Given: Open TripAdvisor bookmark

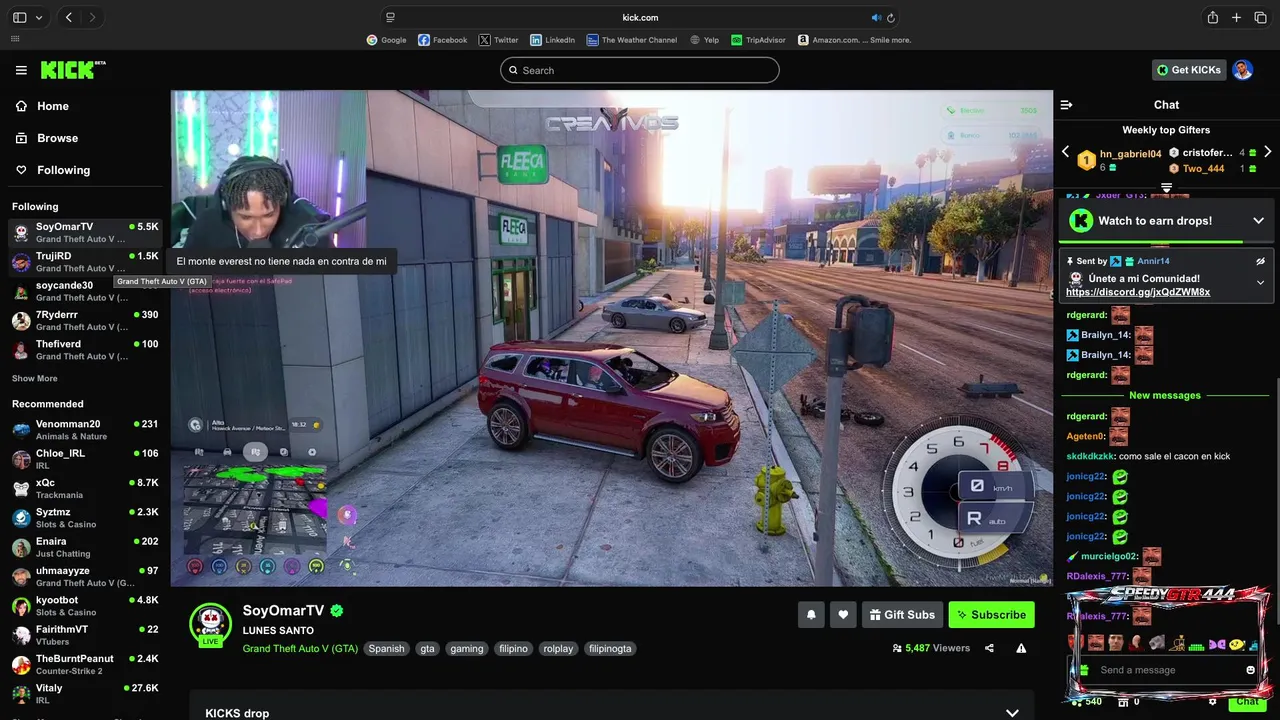Looking at the screenshot, I should 758,40.
